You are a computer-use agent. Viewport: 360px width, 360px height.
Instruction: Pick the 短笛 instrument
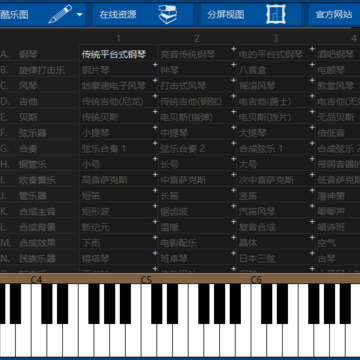click(x=91, y=196)
